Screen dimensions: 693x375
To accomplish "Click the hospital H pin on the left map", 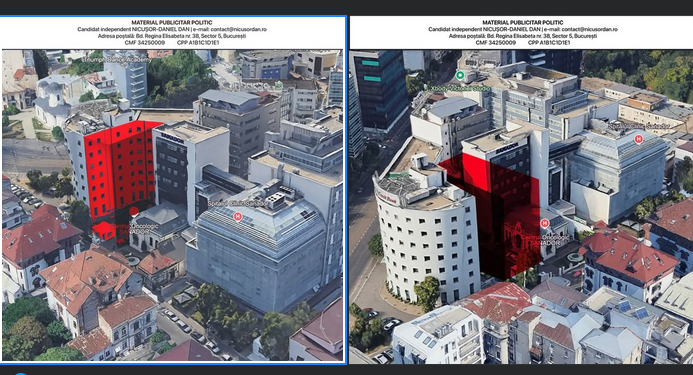I will (x=238, y=217).
